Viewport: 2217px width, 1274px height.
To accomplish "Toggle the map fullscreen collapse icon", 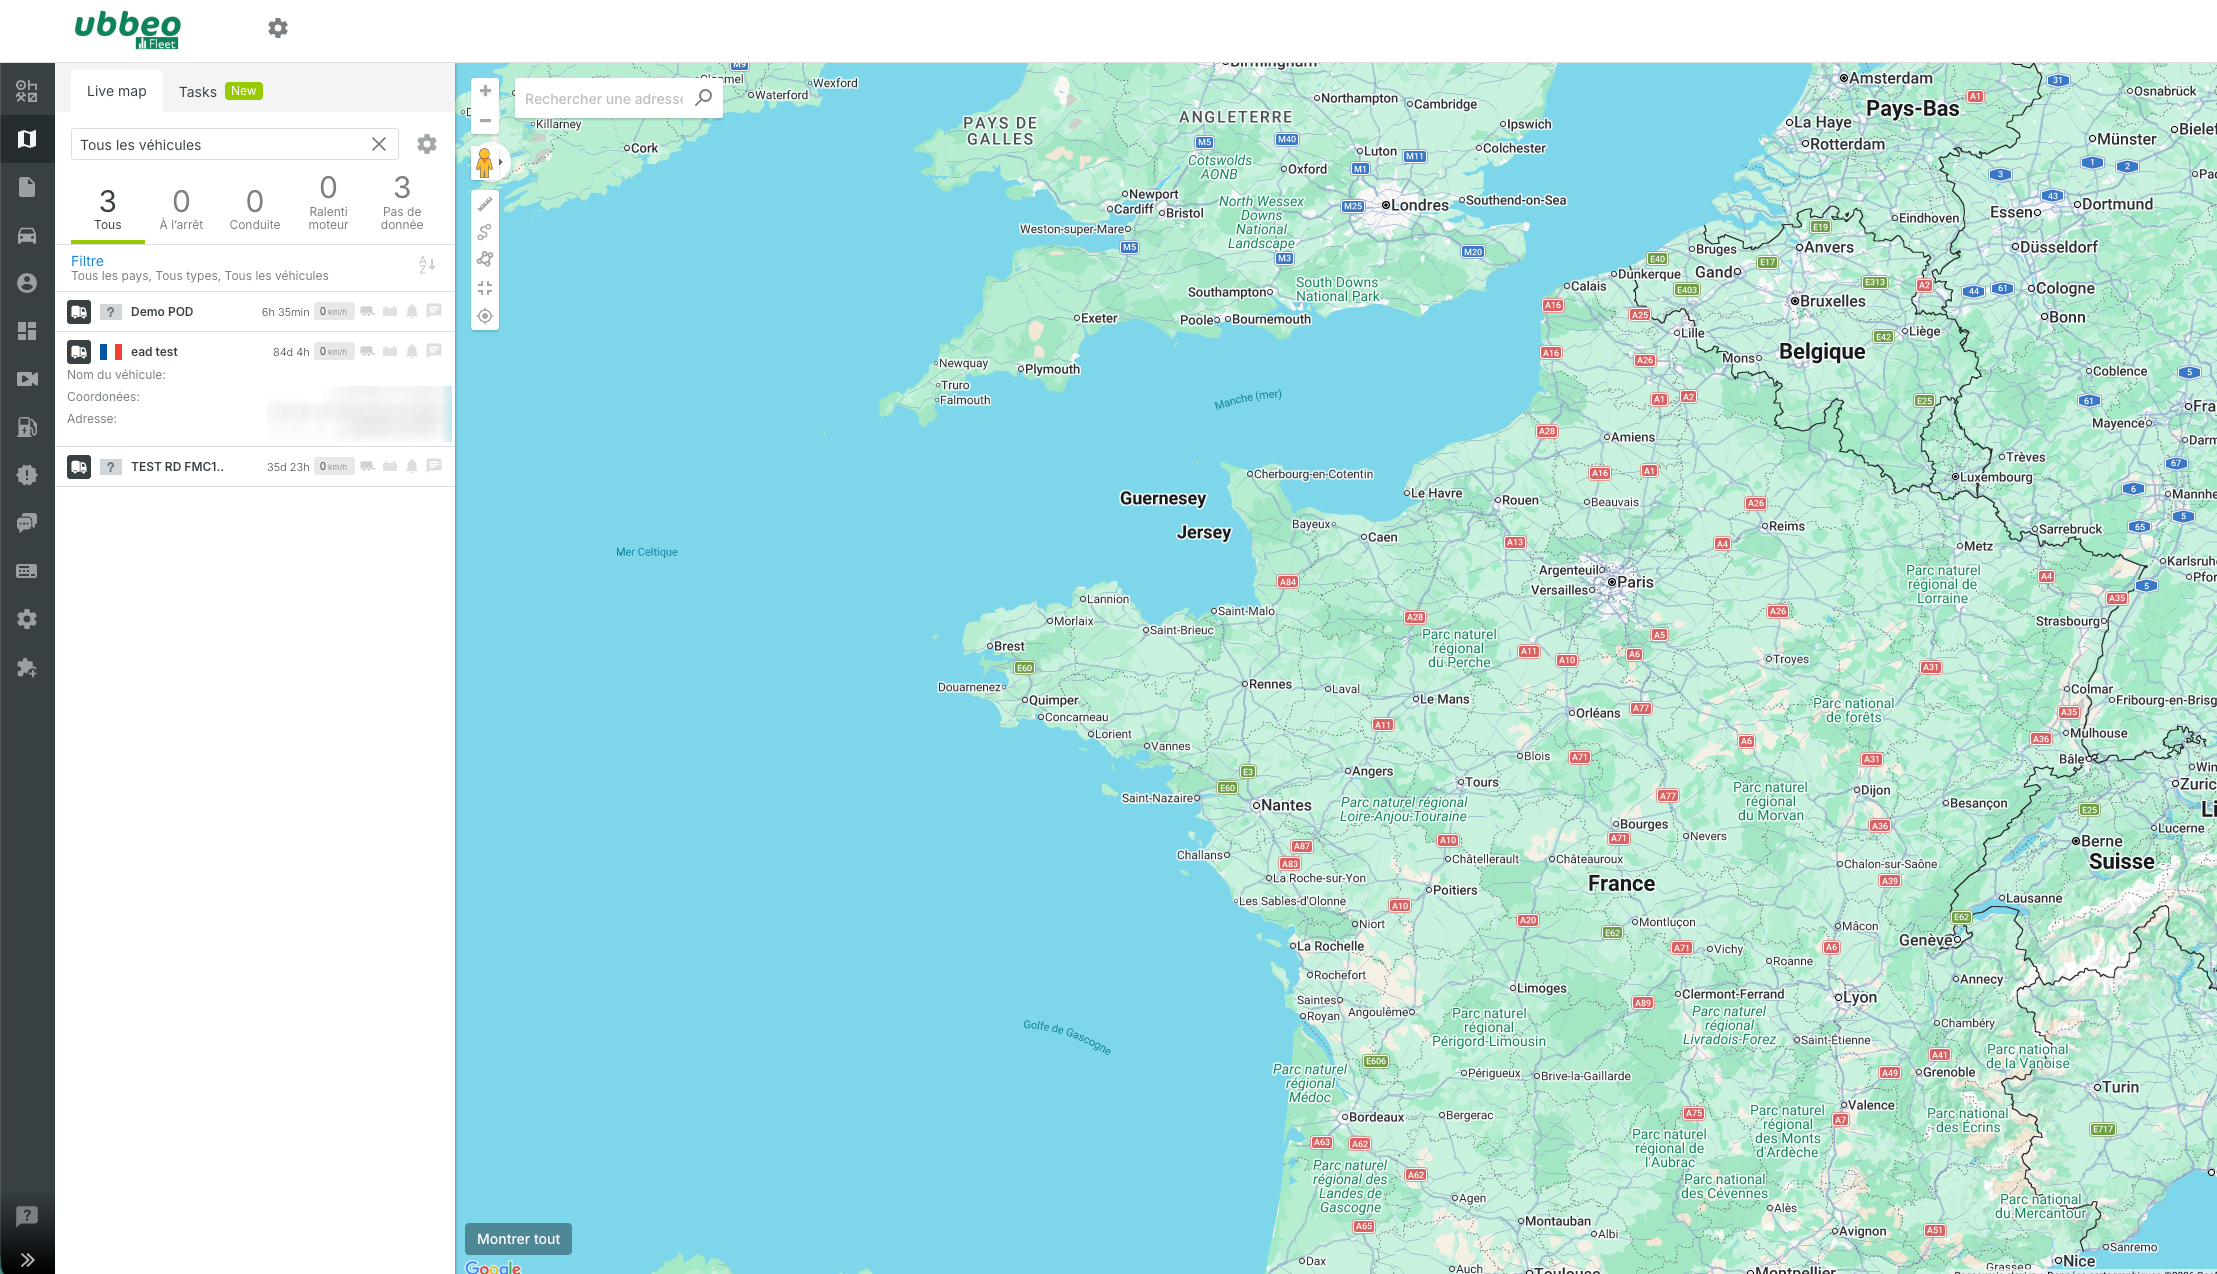I will tap(485, 288).
